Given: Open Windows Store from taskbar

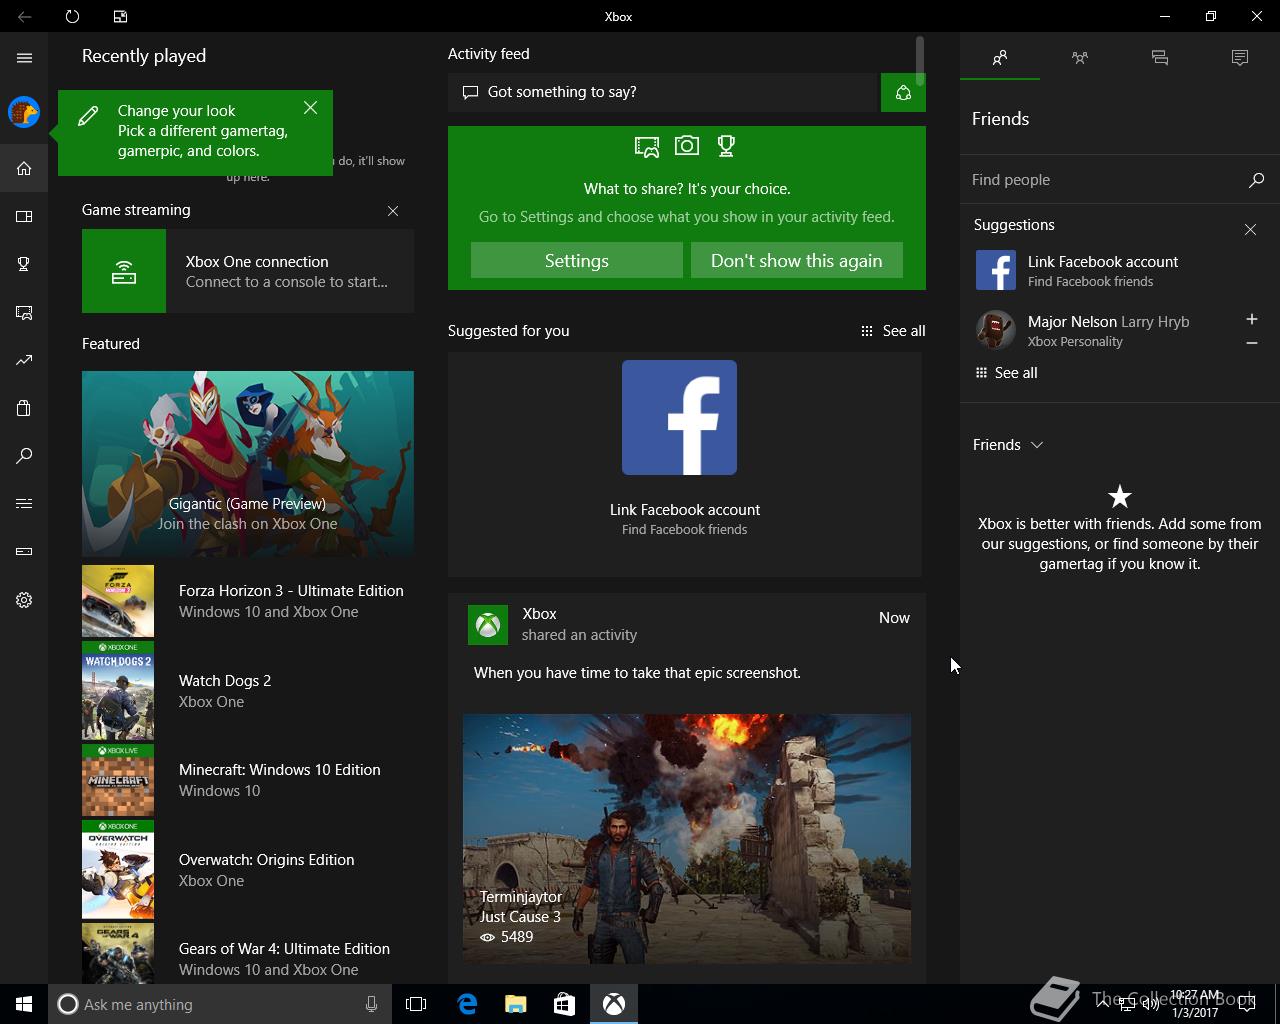Looking at the screenshot, I should coord(565,1004).
